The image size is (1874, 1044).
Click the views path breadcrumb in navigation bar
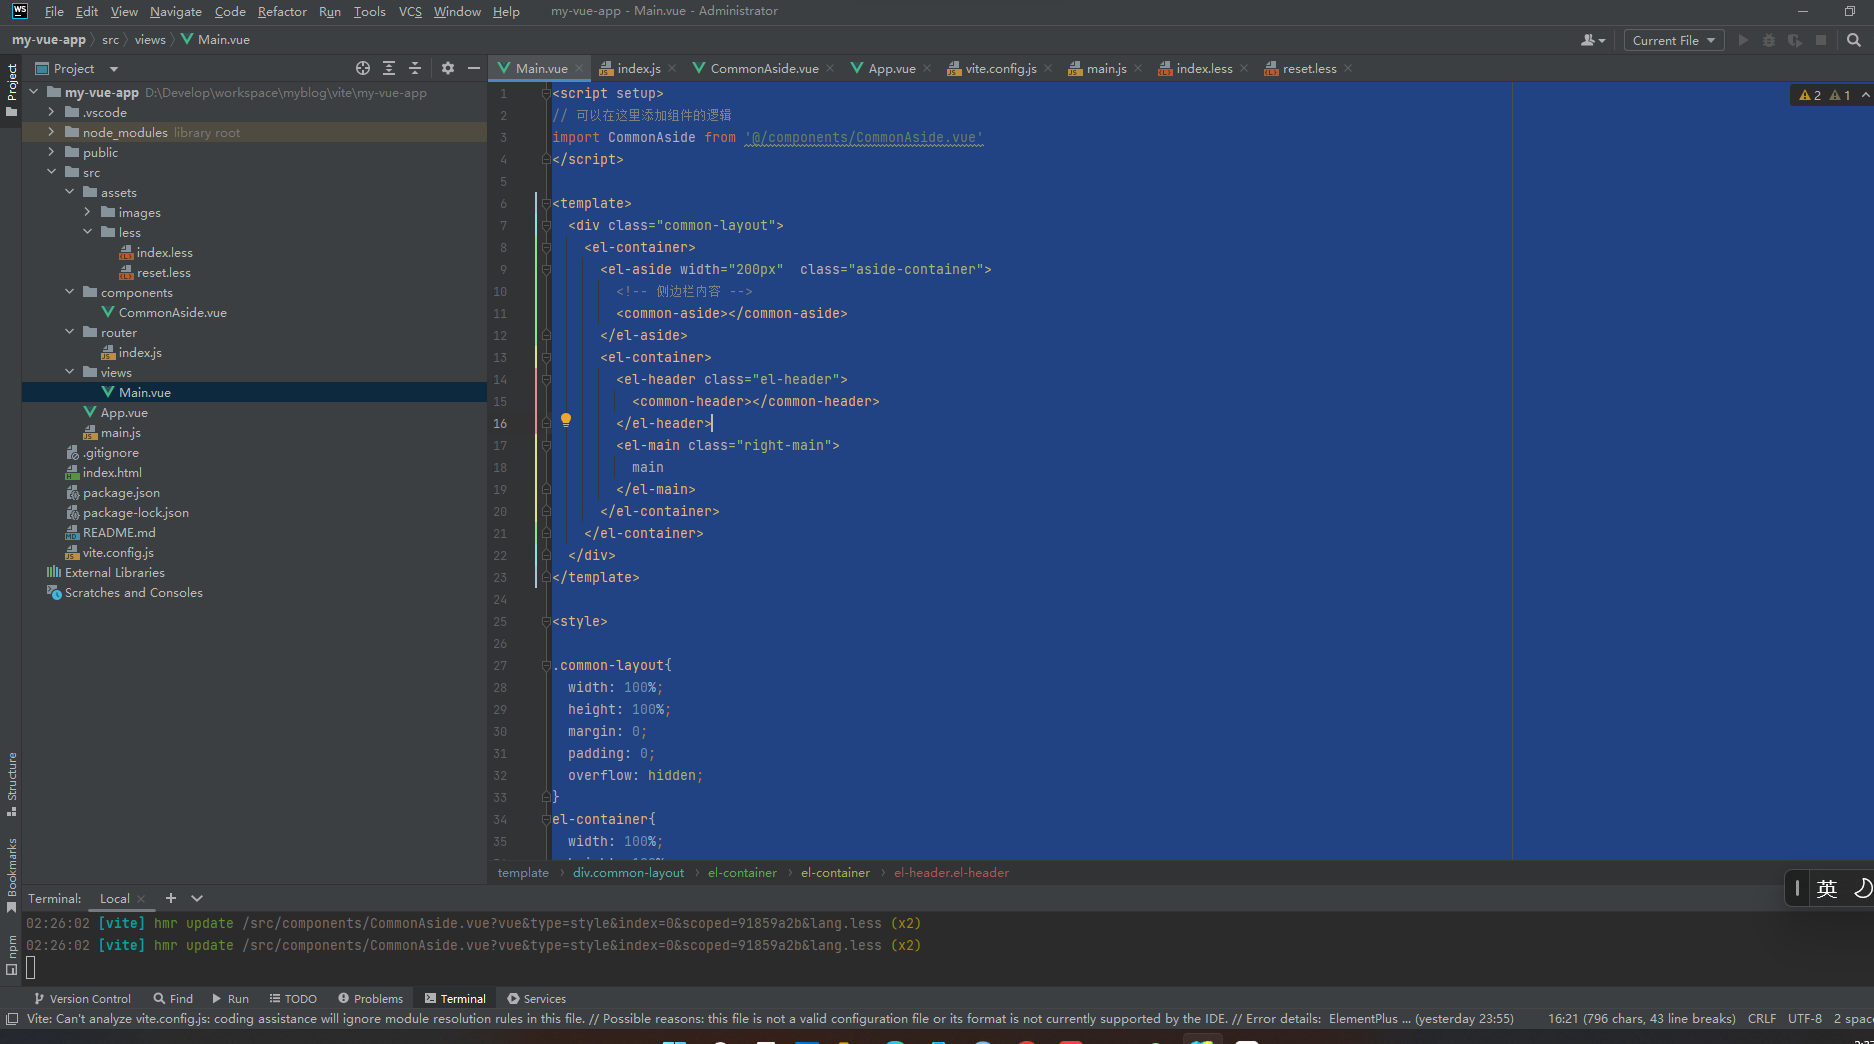(150, 40)
